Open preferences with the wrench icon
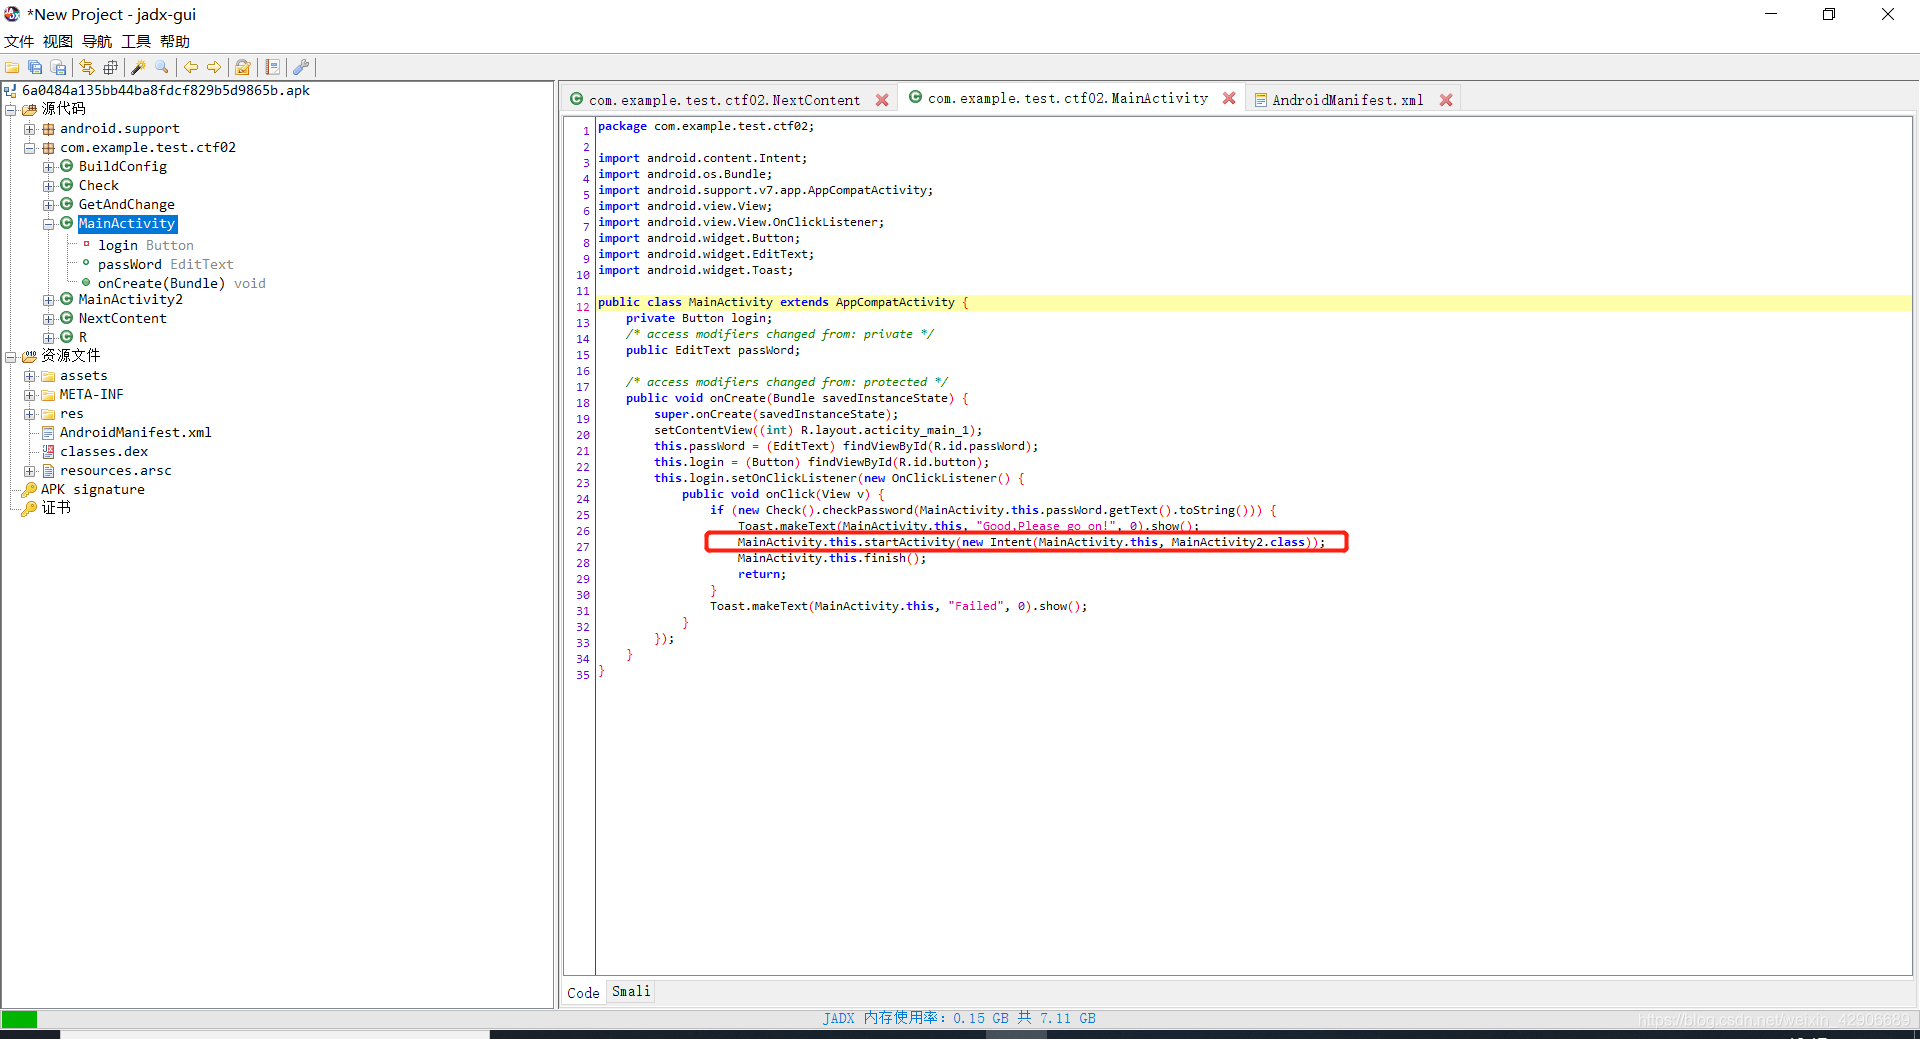 click(x=301, y=67)
